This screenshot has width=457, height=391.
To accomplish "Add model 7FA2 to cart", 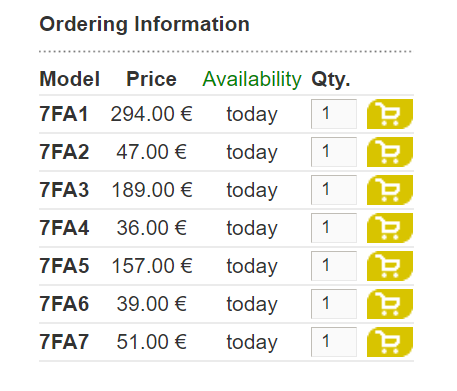I will 390,152.
